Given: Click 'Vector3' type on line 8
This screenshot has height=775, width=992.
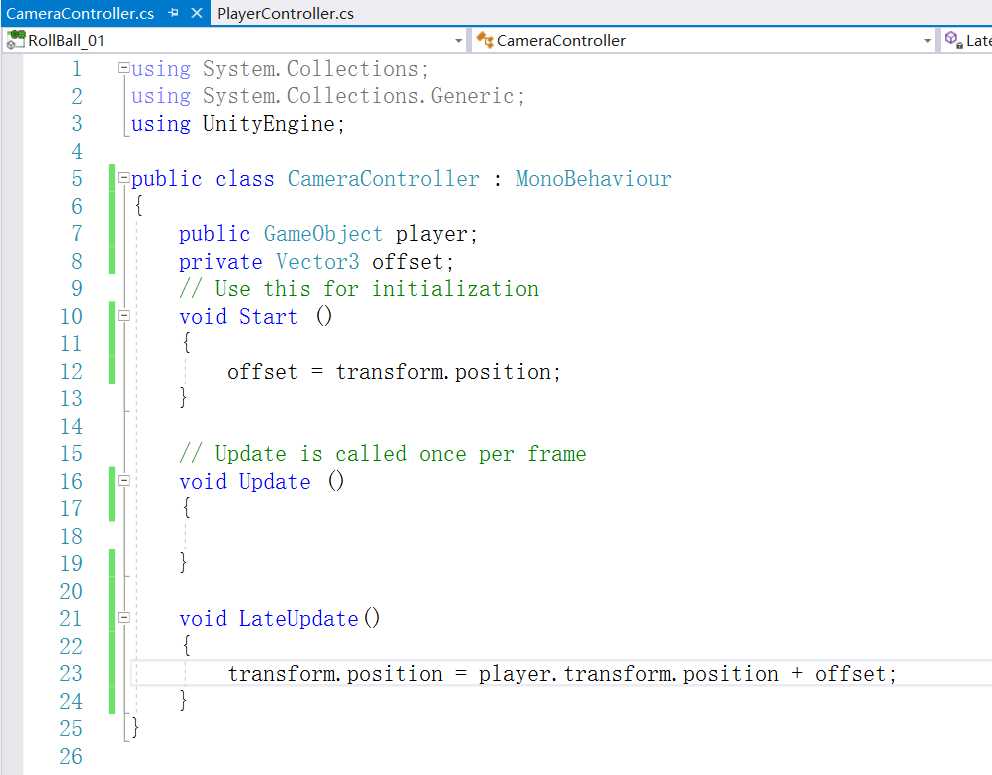Looking at the screenshot, I should [318, 261].
